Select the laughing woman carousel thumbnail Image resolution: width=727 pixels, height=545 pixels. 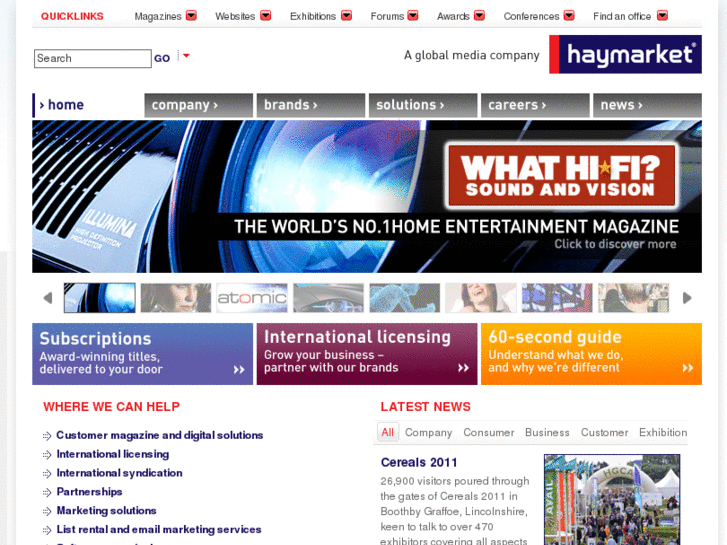click(x=481, y=298)
